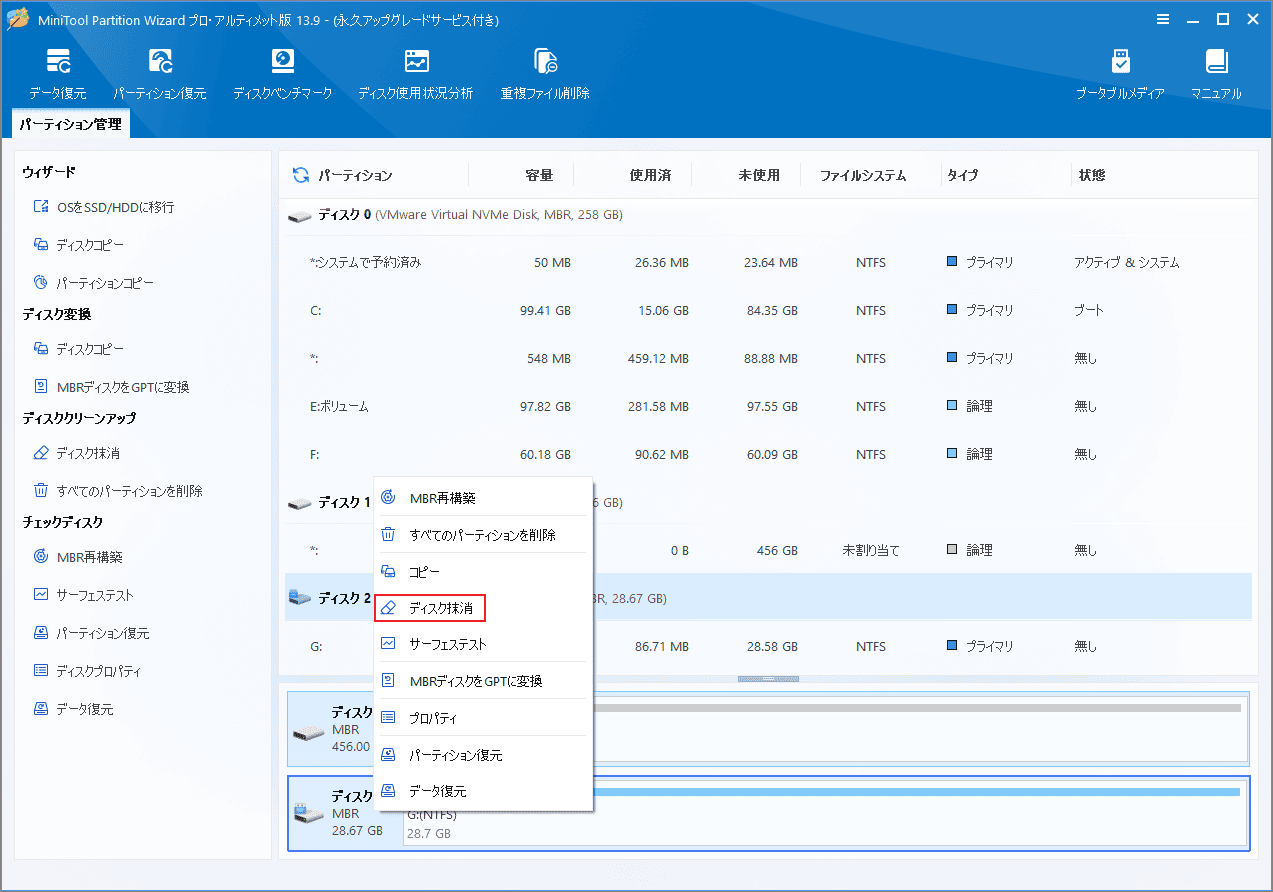This screenshot has width=1273, height=892.
Task: Click ディスクプロパティ in the sidebar
Action: click(x=87, y=671)
